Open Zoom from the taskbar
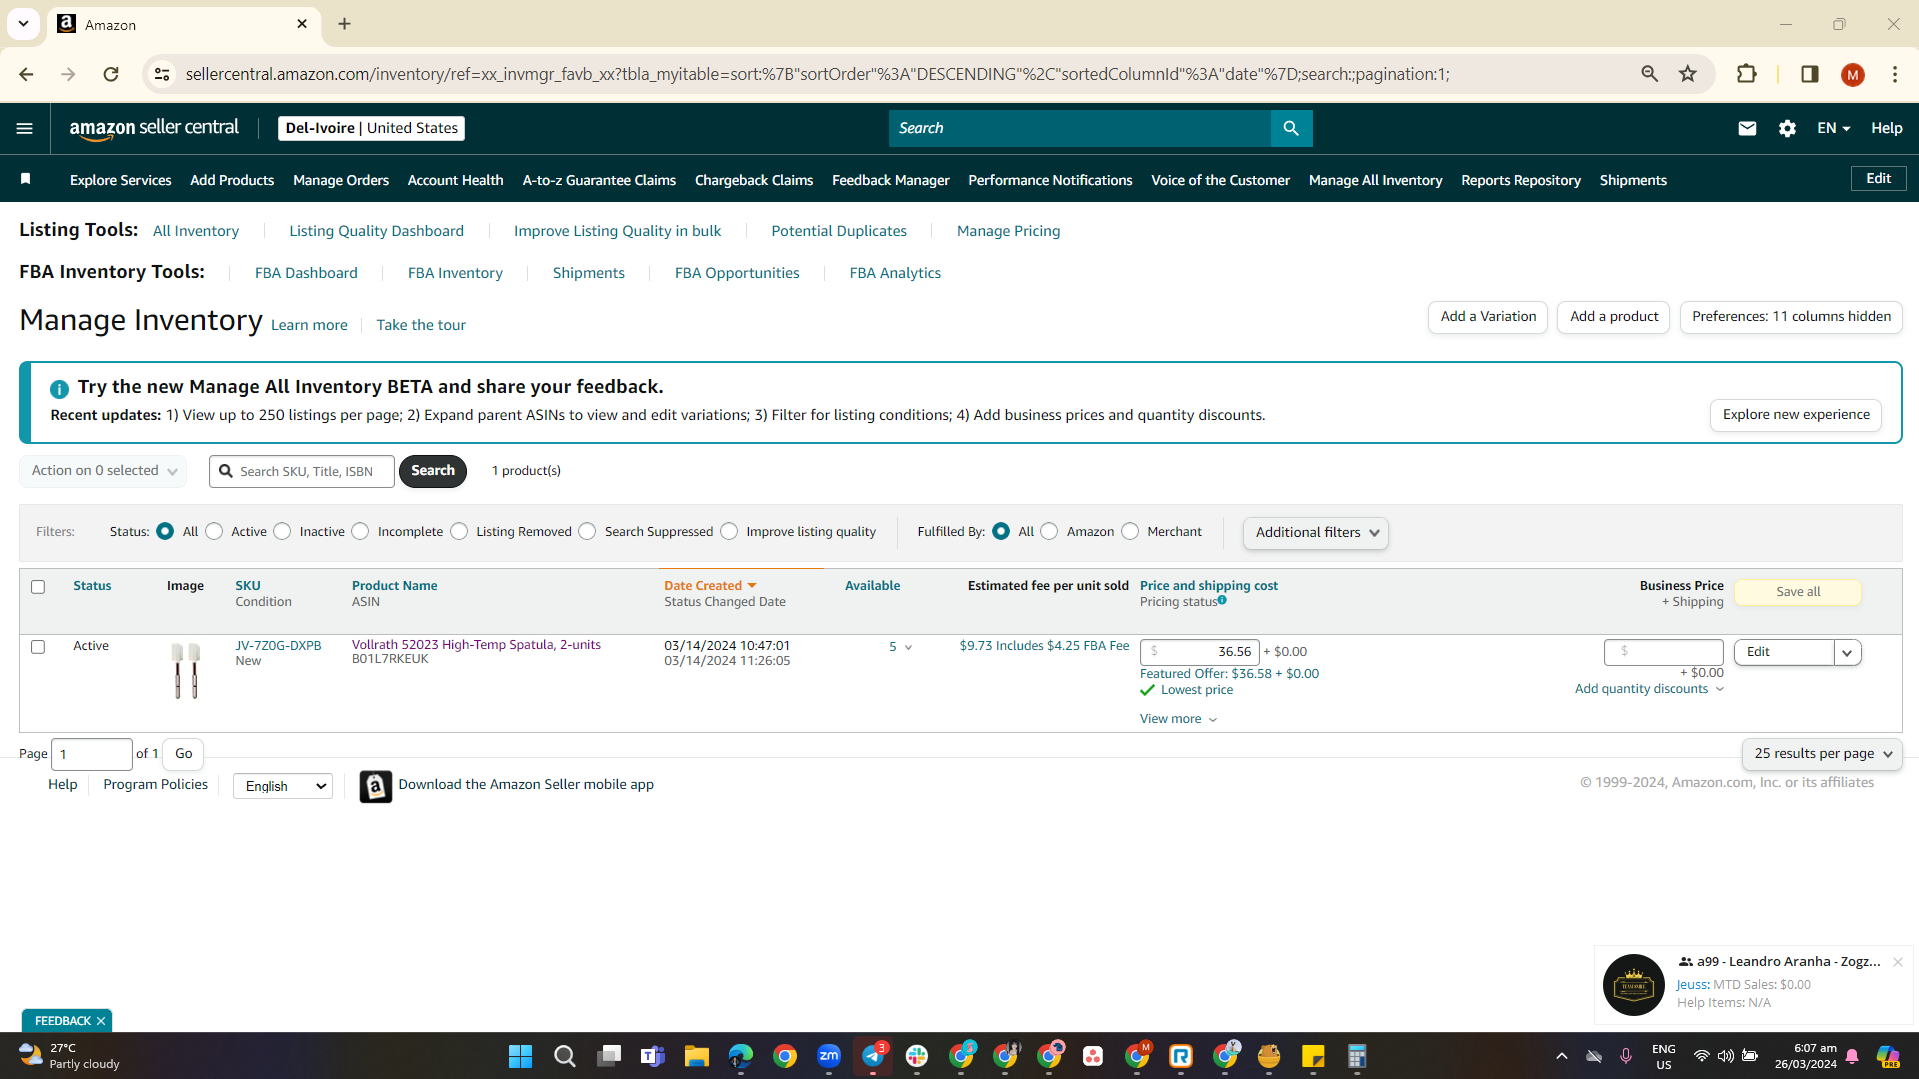The width and height of the screenshot is (1919, 1079). (x=829, y=1056)
